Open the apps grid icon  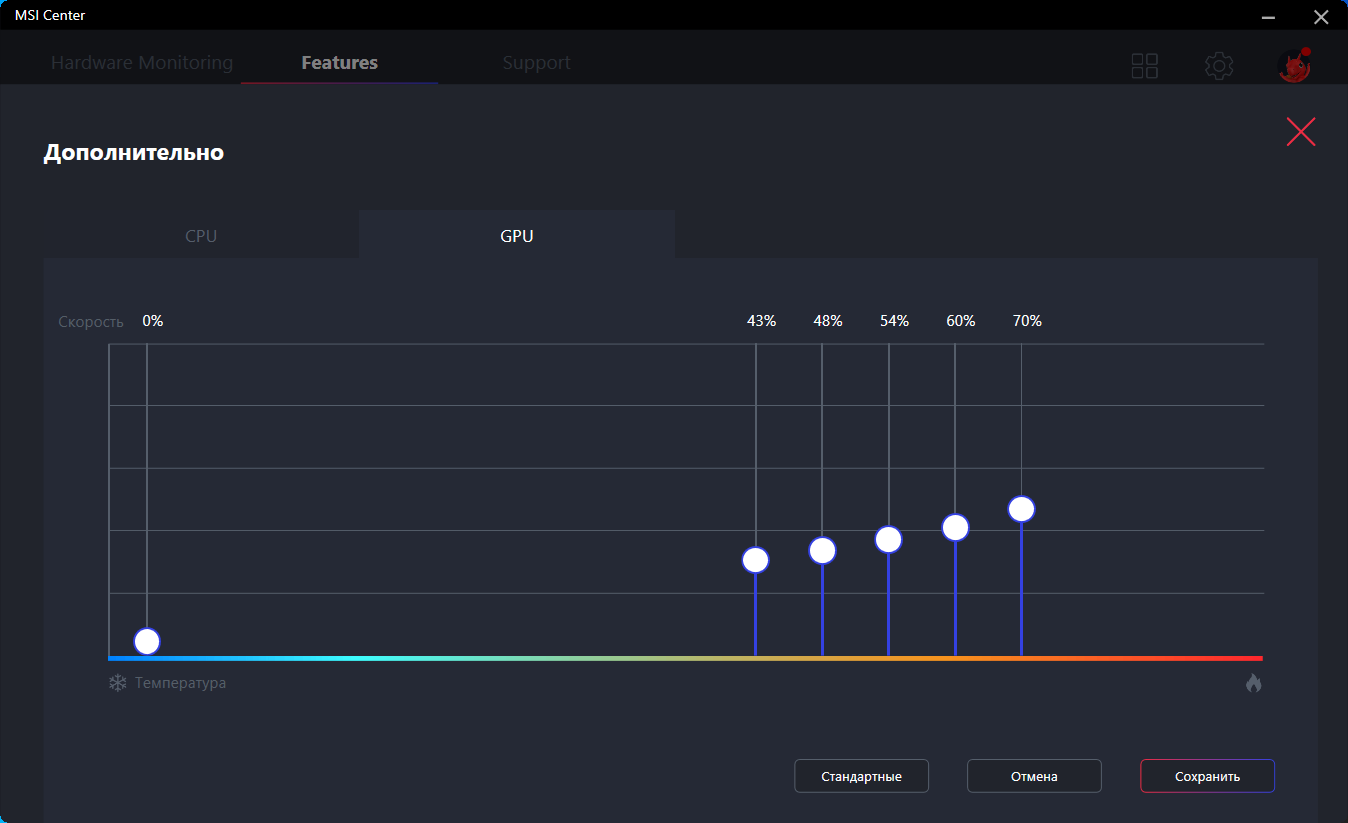click(x=1144, y=66)
